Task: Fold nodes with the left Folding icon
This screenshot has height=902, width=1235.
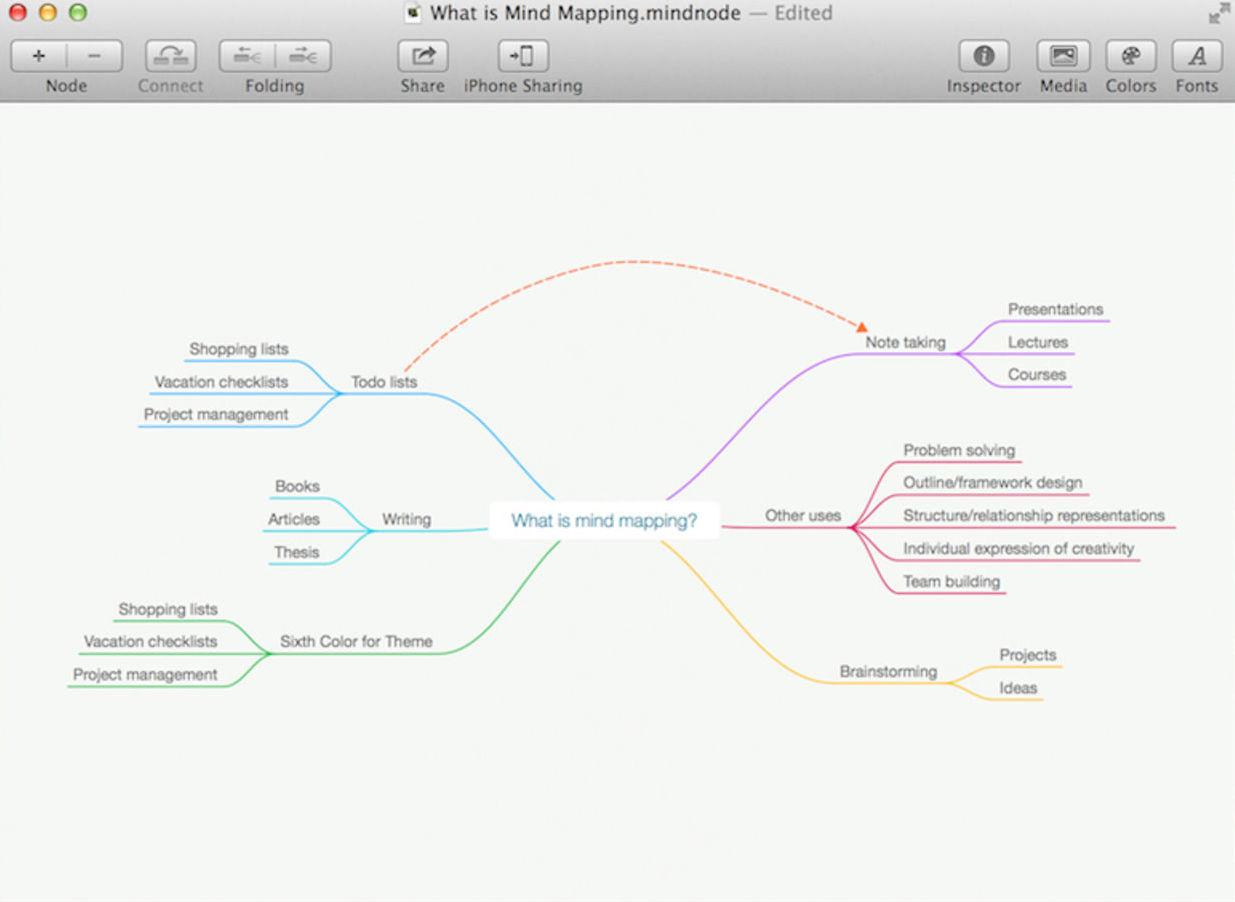Action: pyautogui.click(x=247, y=56)
